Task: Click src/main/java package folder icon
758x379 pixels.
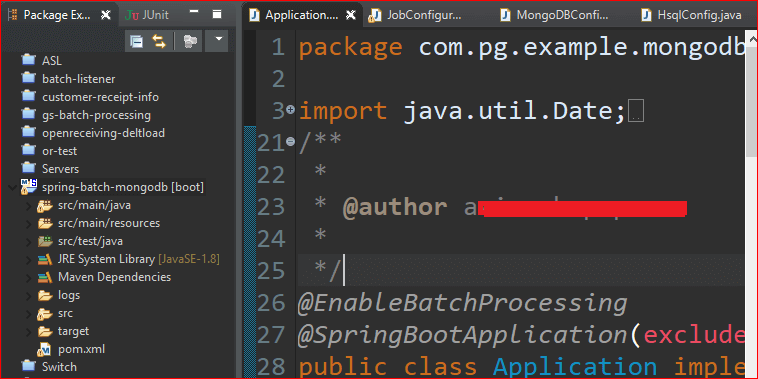Action: [x=45, y=205]
